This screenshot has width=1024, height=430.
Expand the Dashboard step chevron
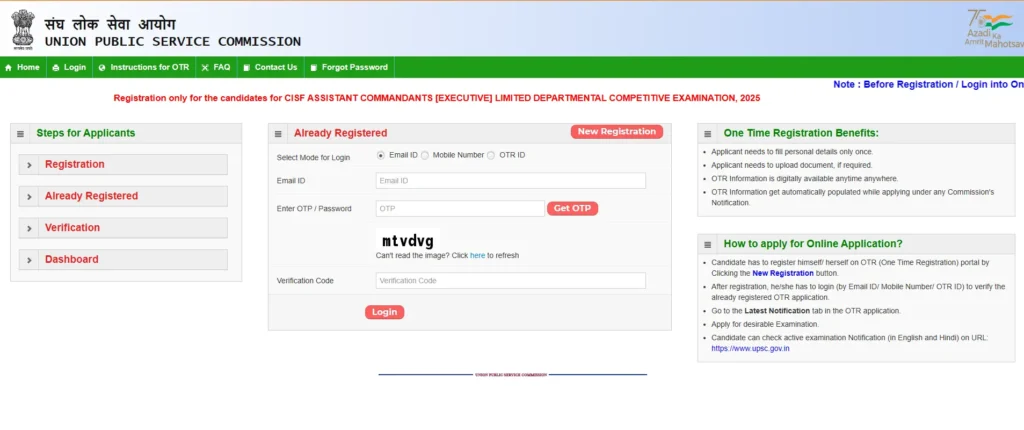tap(29, 259)
